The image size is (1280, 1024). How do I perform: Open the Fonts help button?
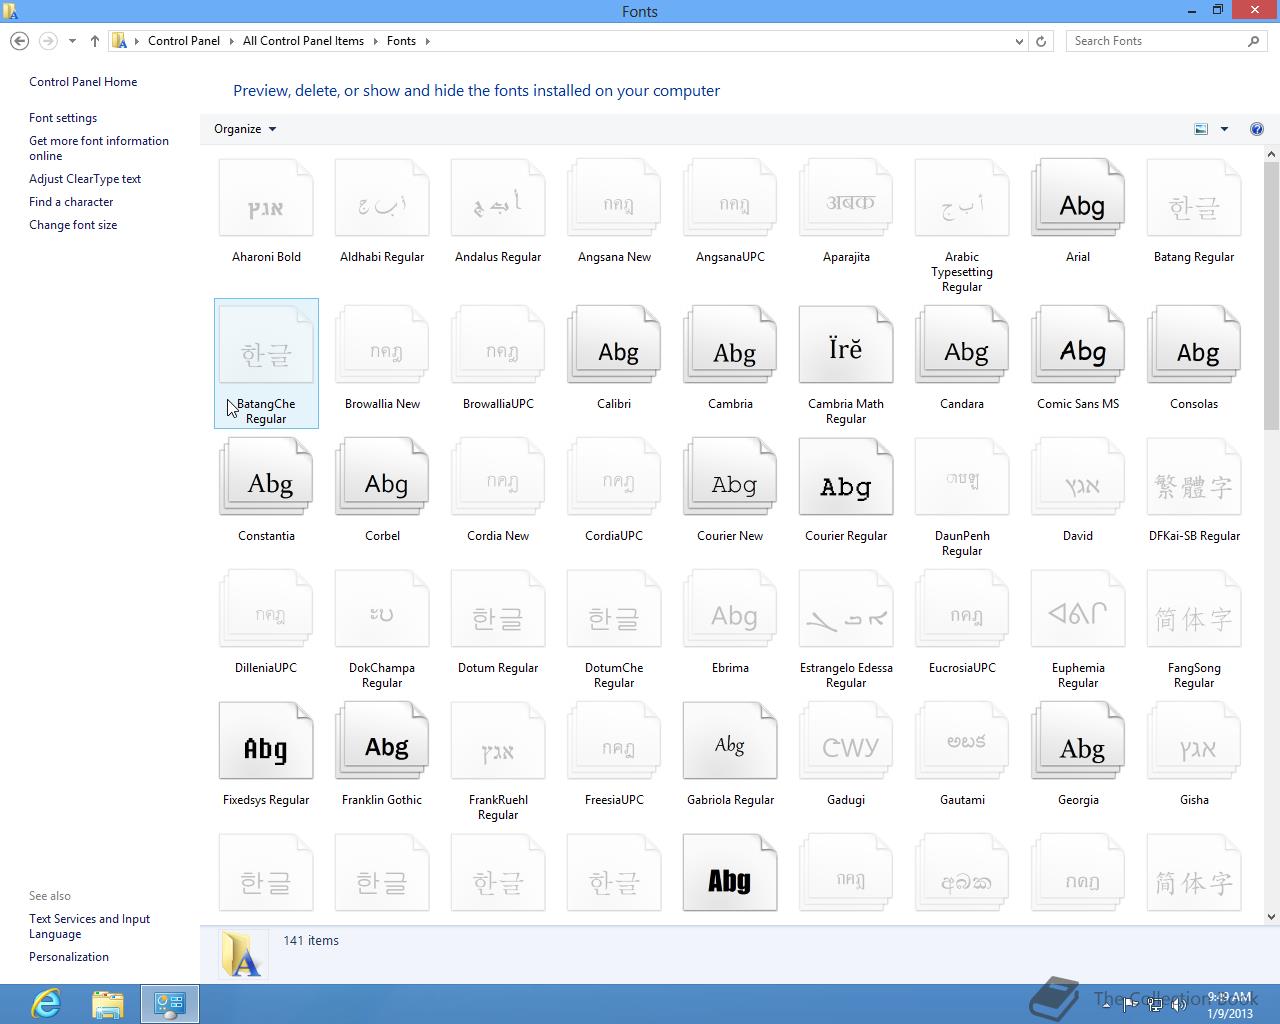point(1257,129)
